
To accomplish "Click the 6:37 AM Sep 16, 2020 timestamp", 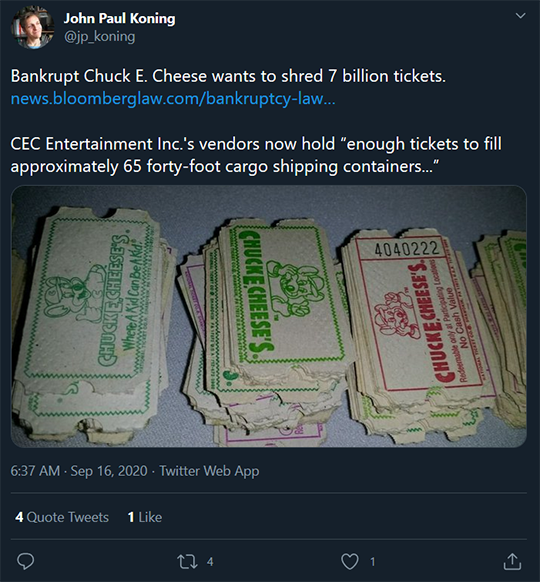I will click(x=79, y=471).
